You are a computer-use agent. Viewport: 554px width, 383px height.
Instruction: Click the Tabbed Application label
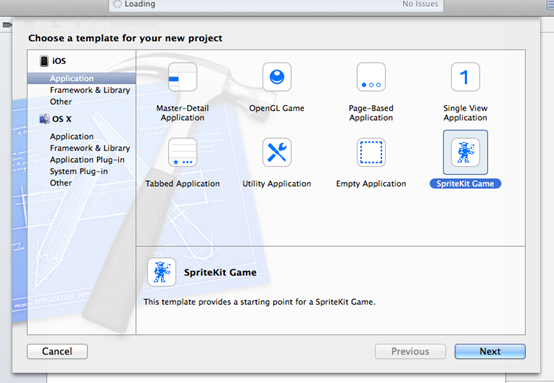(x=182, y=184)
